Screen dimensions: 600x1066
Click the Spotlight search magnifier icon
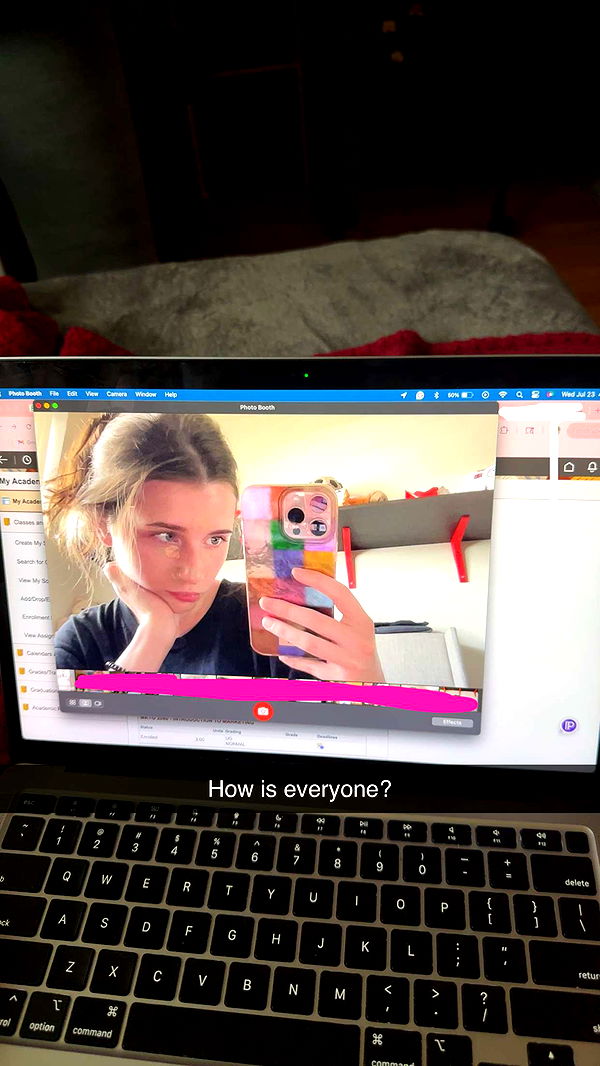click(519, 395)
